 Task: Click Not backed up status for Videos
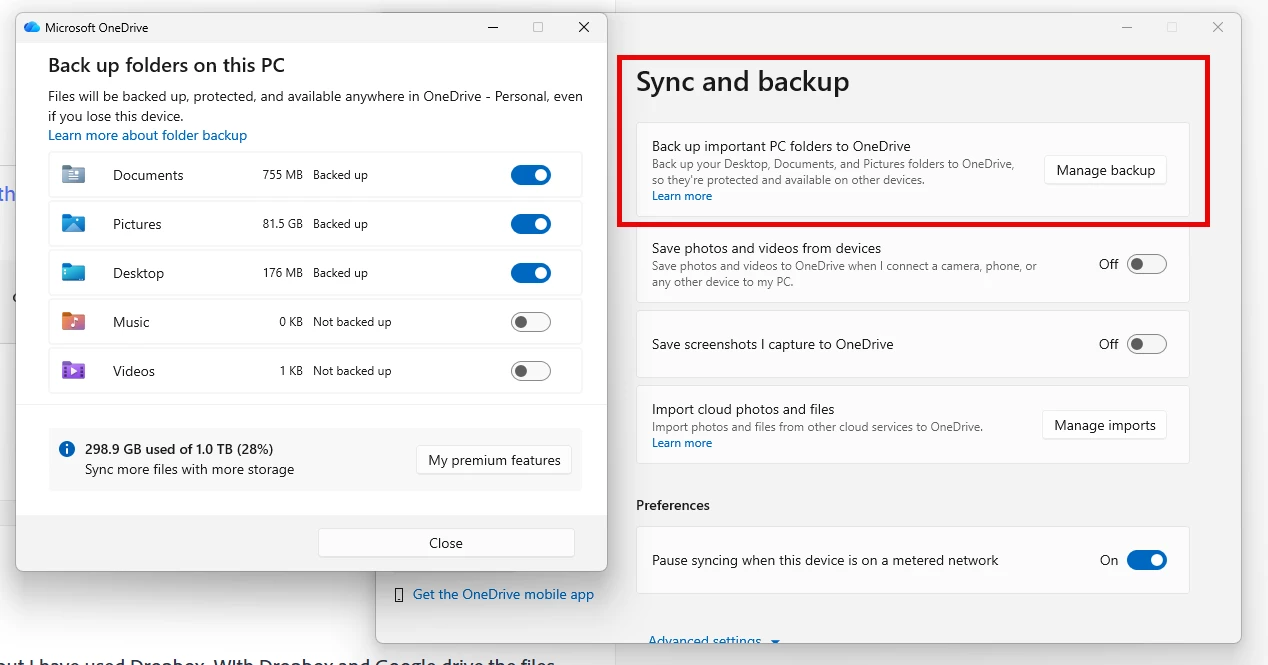[x=352, y=371]
